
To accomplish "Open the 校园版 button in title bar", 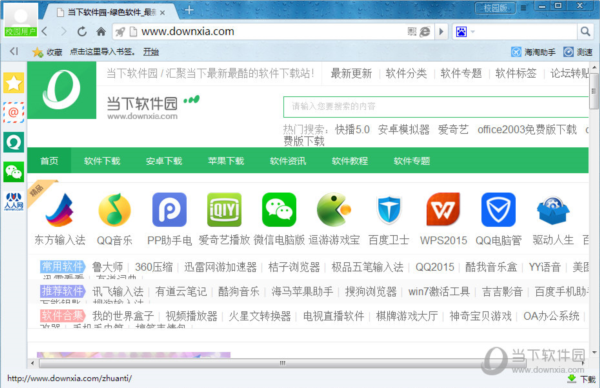I will click(495, 8).
